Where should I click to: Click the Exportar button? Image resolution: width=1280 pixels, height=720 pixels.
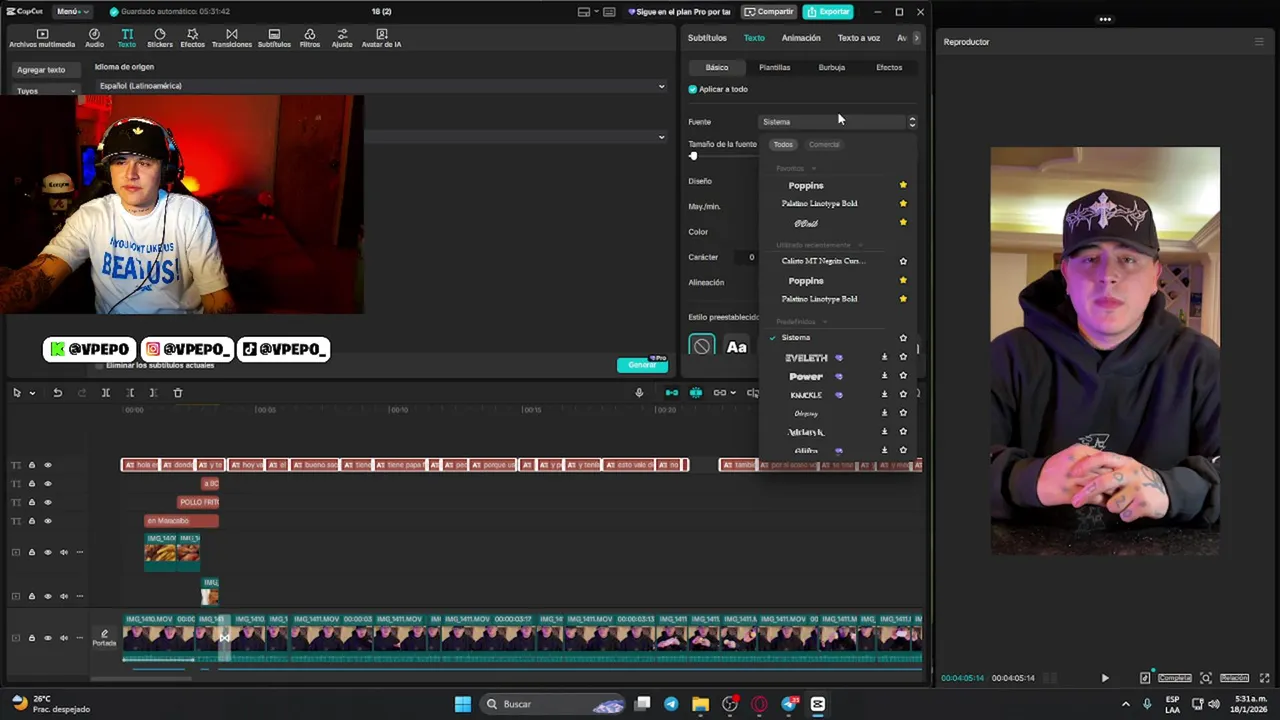pyautogui.click(x=829, y=12)
